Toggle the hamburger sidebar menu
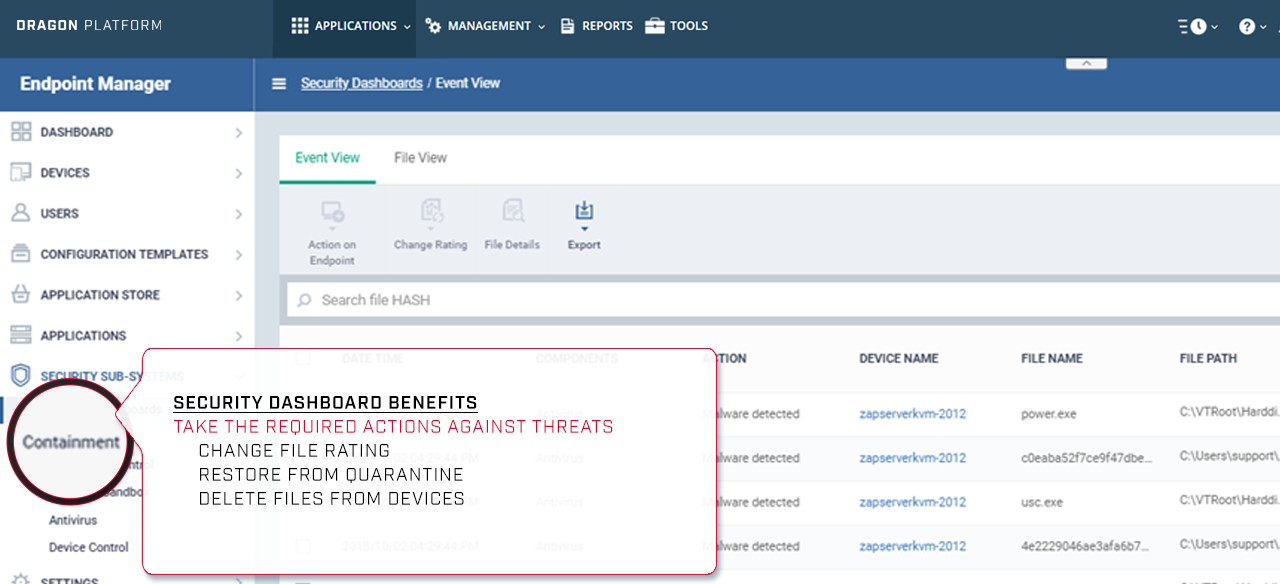This screenshot has width=1280, height=584. 279,84
